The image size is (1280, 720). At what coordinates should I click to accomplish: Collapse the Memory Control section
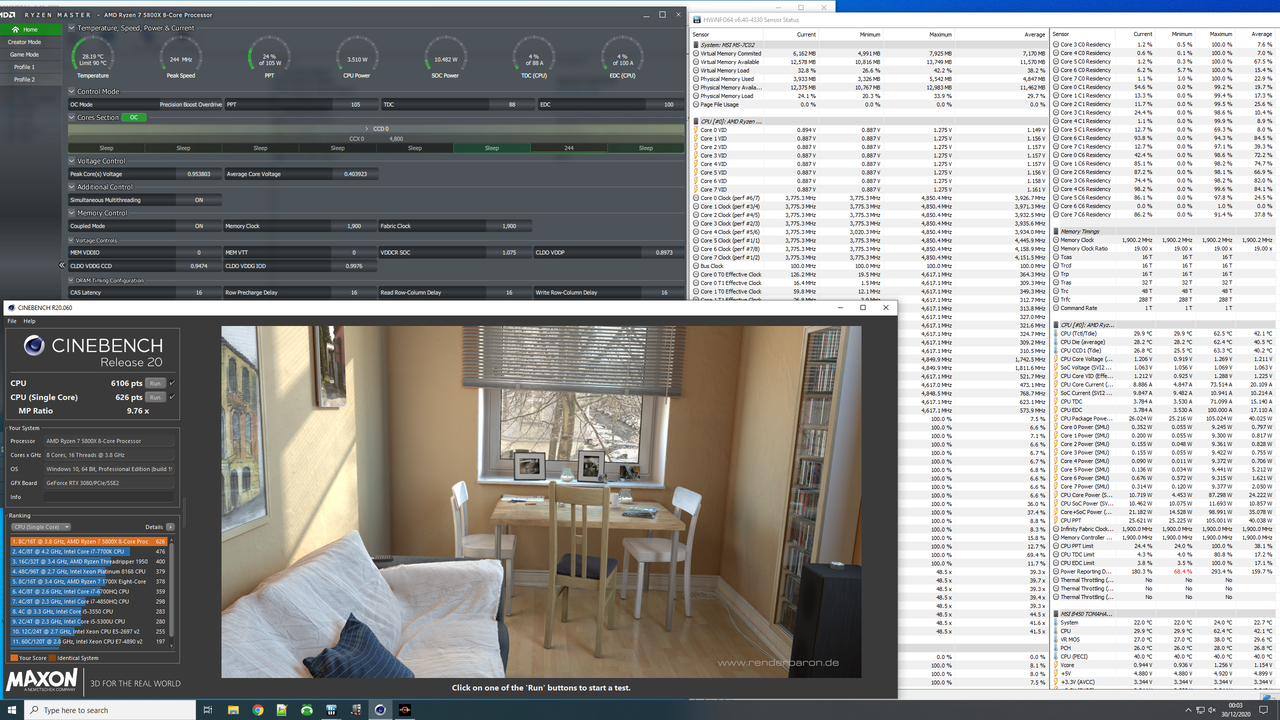pos(72,213)
